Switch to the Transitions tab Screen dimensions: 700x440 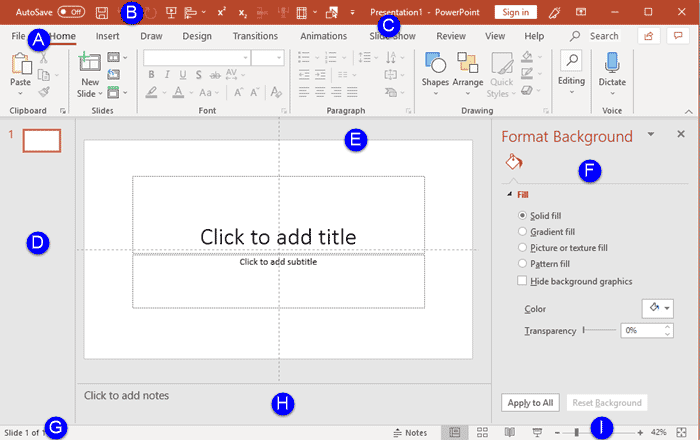pyautogui.click(x=255, y=36)
